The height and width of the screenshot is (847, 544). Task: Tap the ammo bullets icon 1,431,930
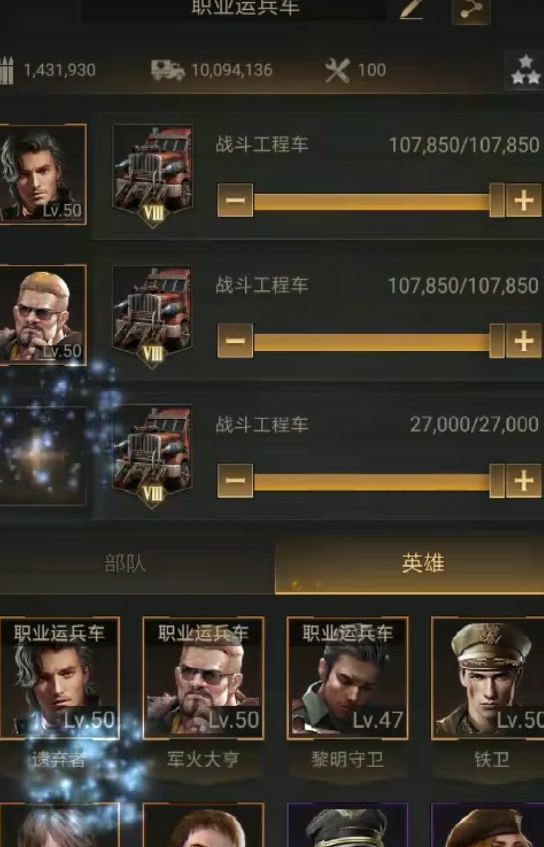coord(6,70)
